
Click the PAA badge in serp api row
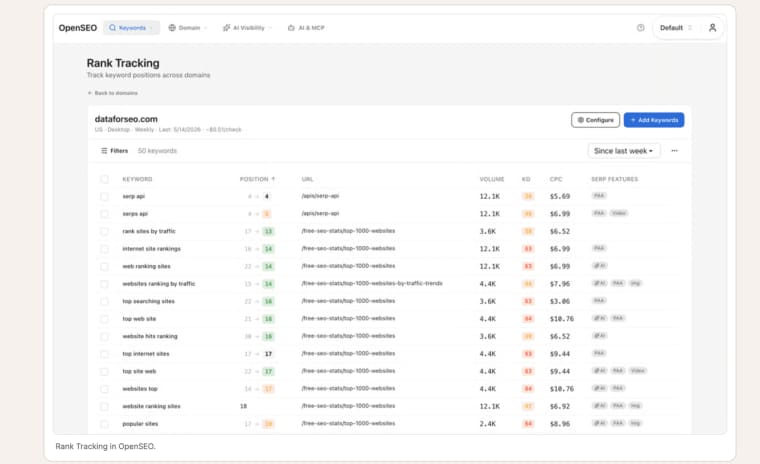599,196
